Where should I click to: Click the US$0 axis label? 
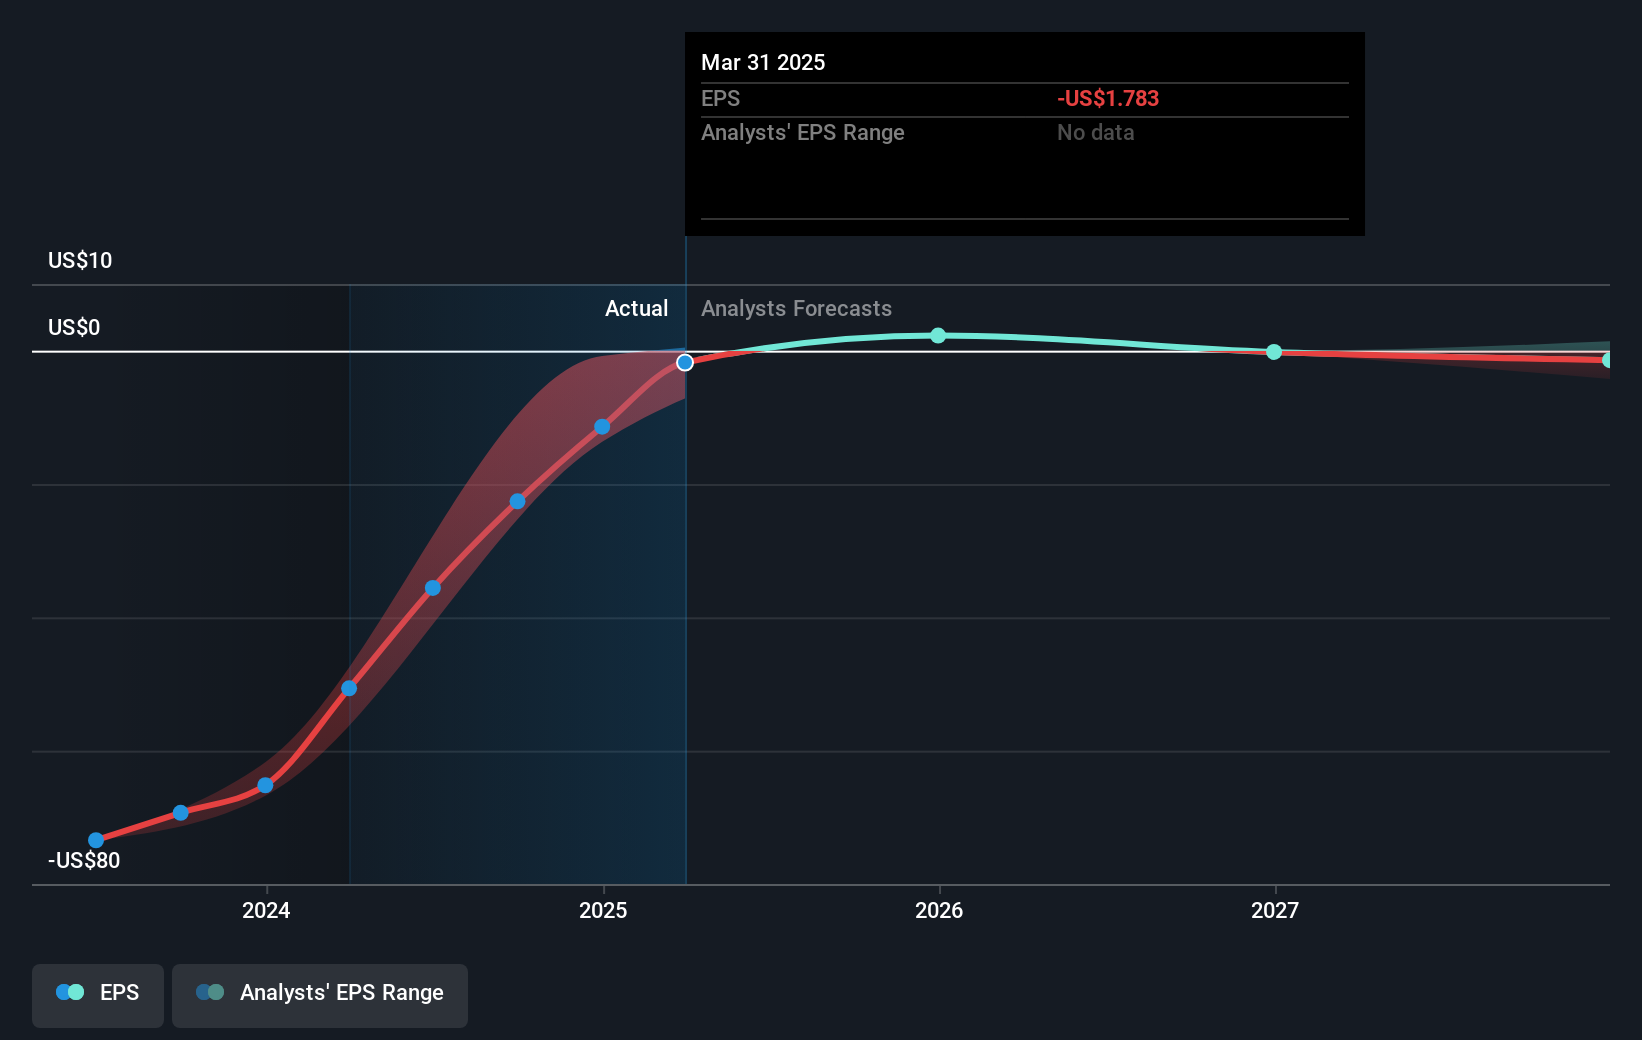point(74,327)
